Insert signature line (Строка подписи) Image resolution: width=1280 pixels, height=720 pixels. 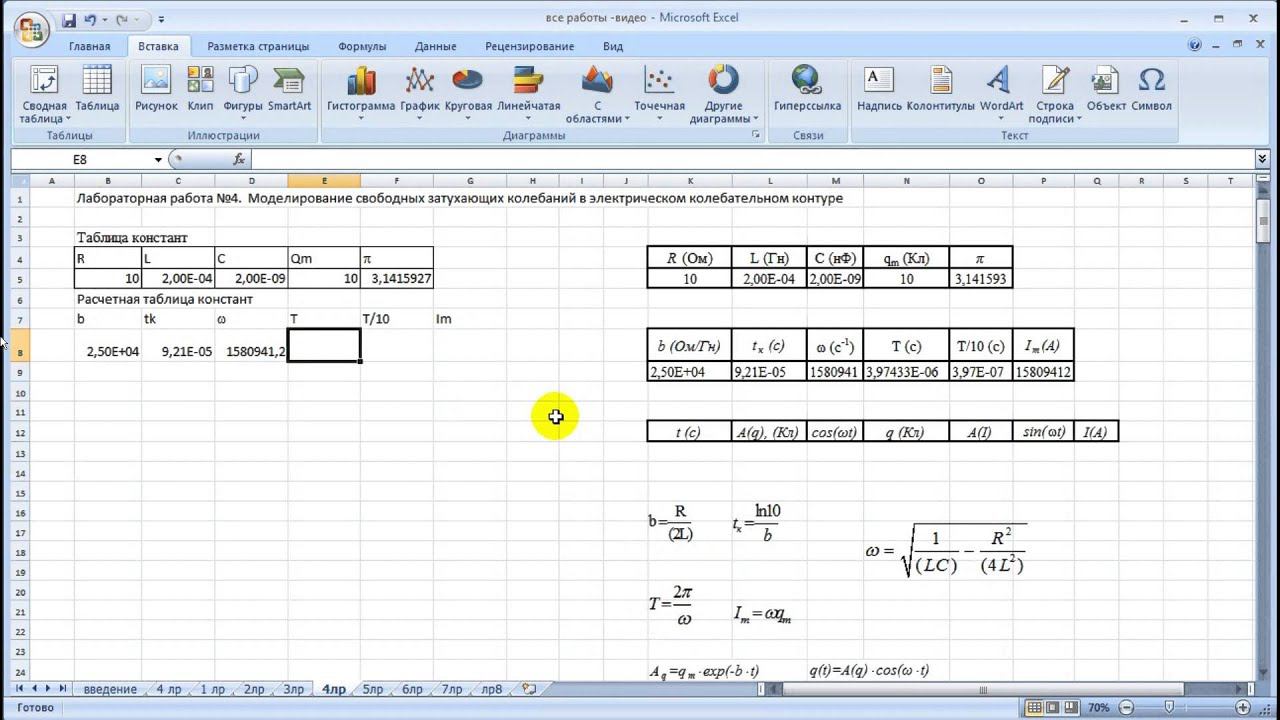pos(1055,94)
